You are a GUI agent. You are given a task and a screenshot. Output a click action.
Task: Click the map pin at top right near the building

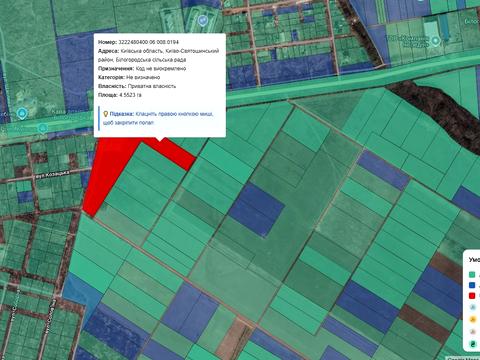pyautogui.click(x=435, y=41)
